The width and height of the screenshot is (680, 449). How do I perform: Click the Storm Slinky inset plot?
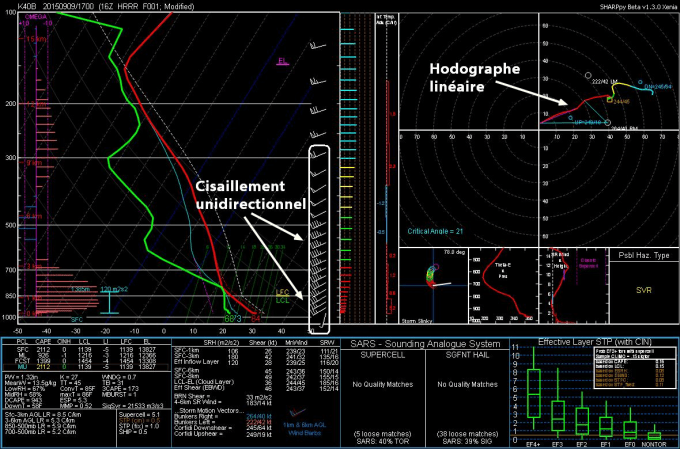click(433, 288)
